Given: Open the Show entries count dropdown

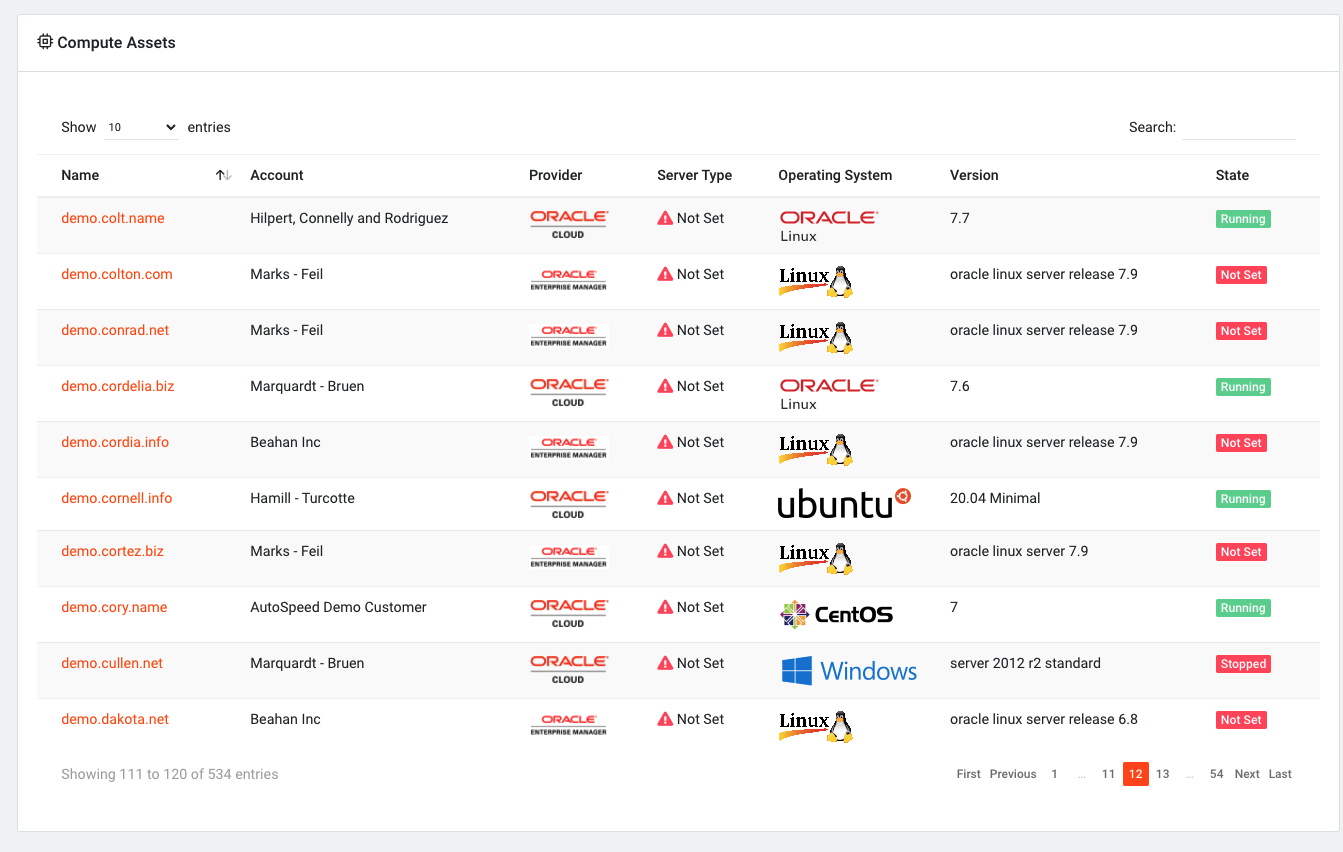Looking at the screenshot, I should 141,127.
